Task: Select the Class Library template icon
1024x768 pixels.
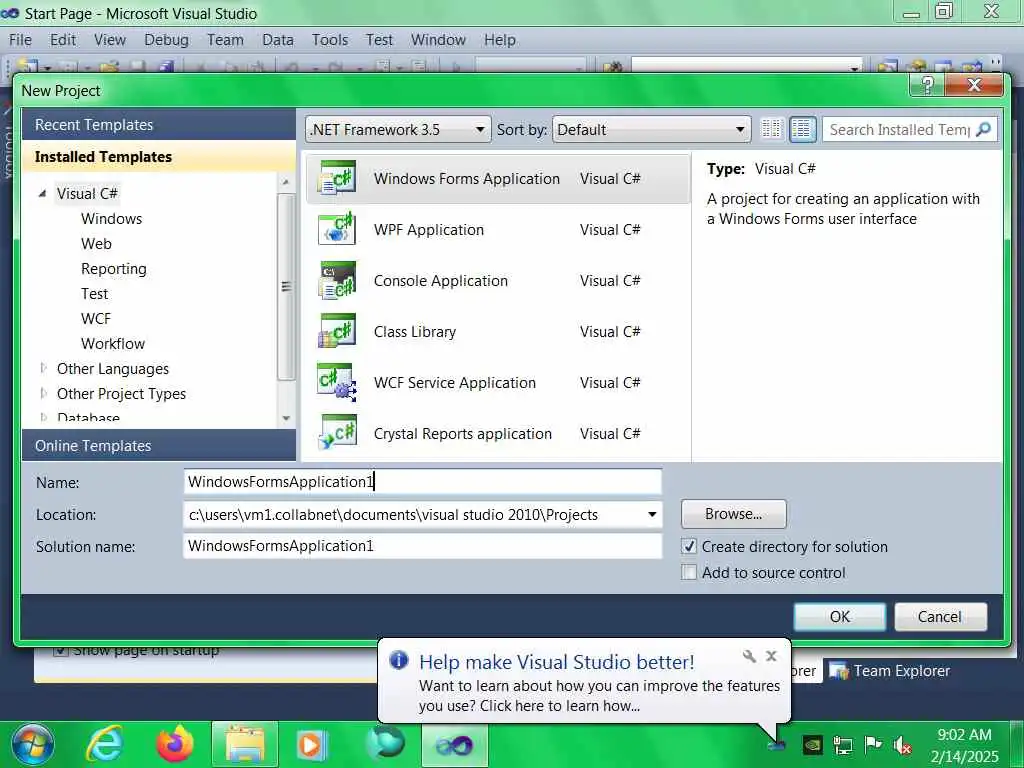Action: (337, 331)
